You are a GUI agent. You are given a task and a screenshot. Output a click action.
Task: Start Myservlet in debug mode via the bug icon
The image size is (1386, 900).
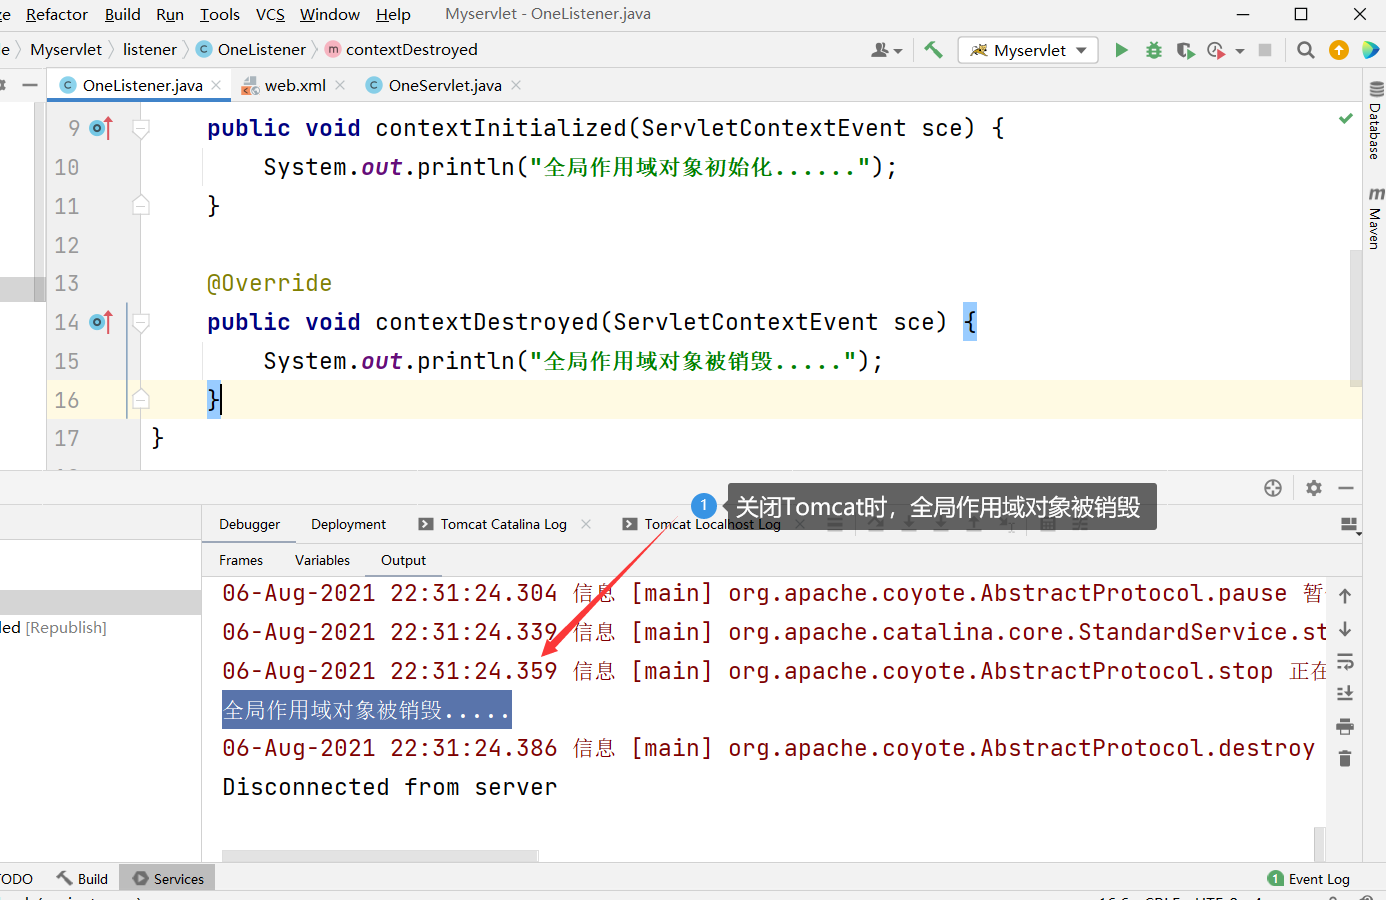[1153, 49]
